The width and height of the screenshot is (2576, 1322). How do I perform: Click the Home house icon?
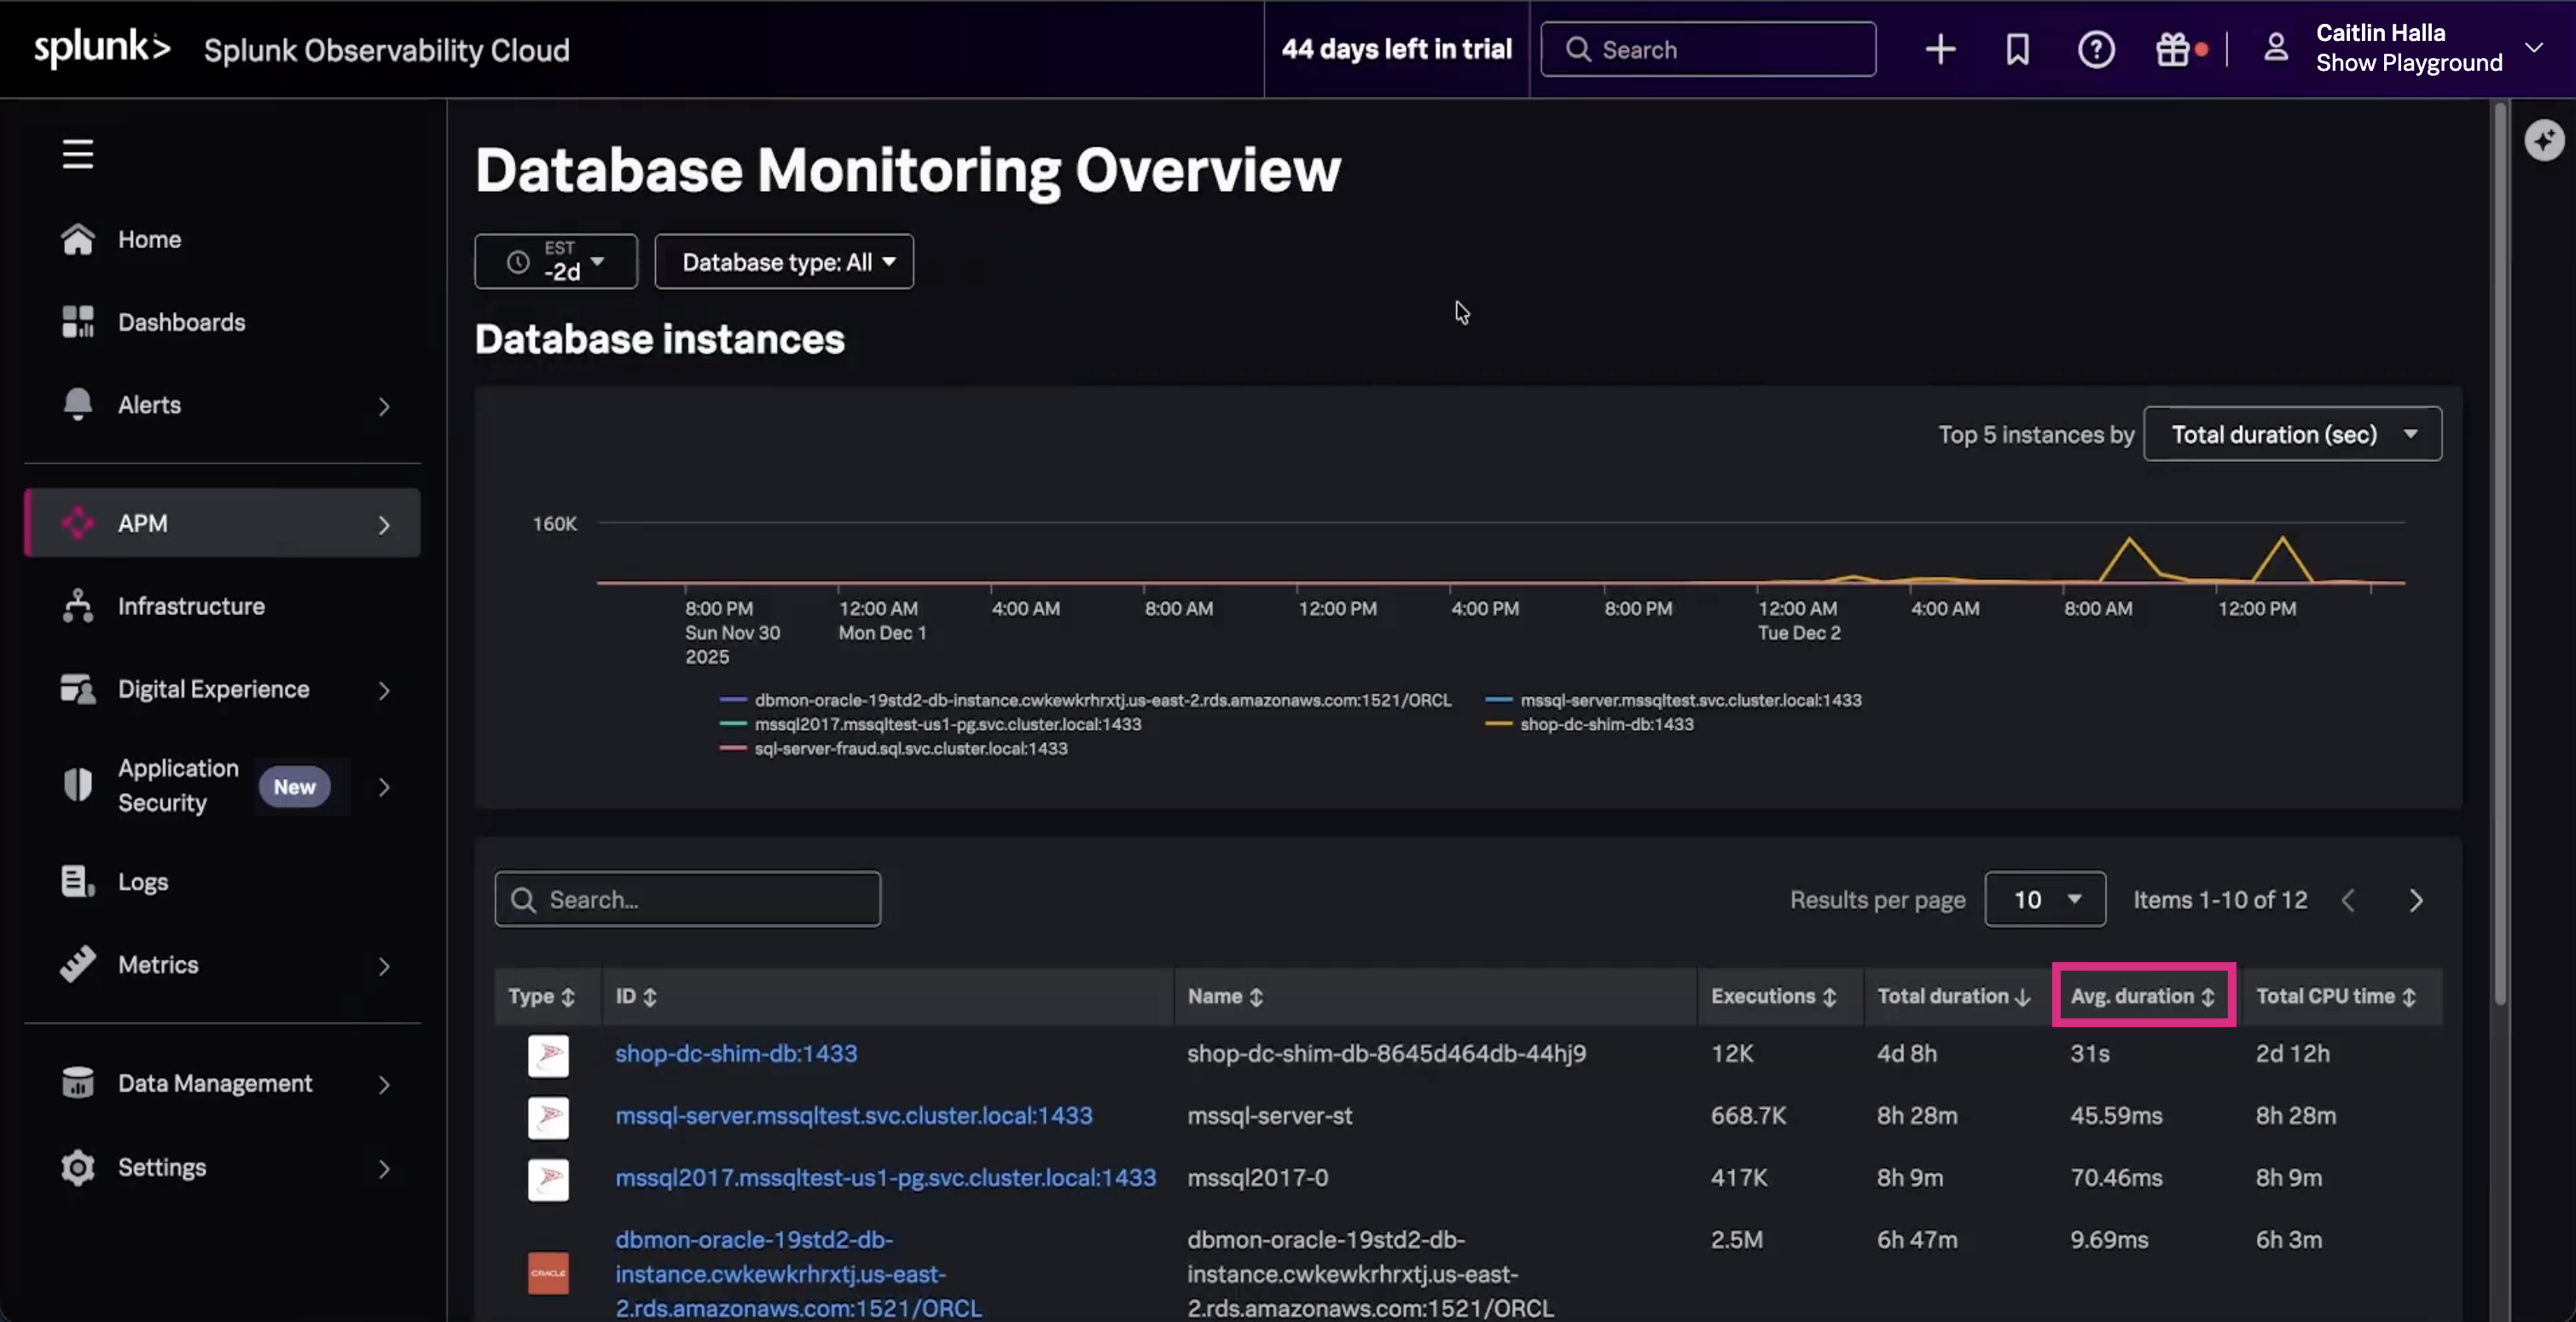tap(78, 239)
